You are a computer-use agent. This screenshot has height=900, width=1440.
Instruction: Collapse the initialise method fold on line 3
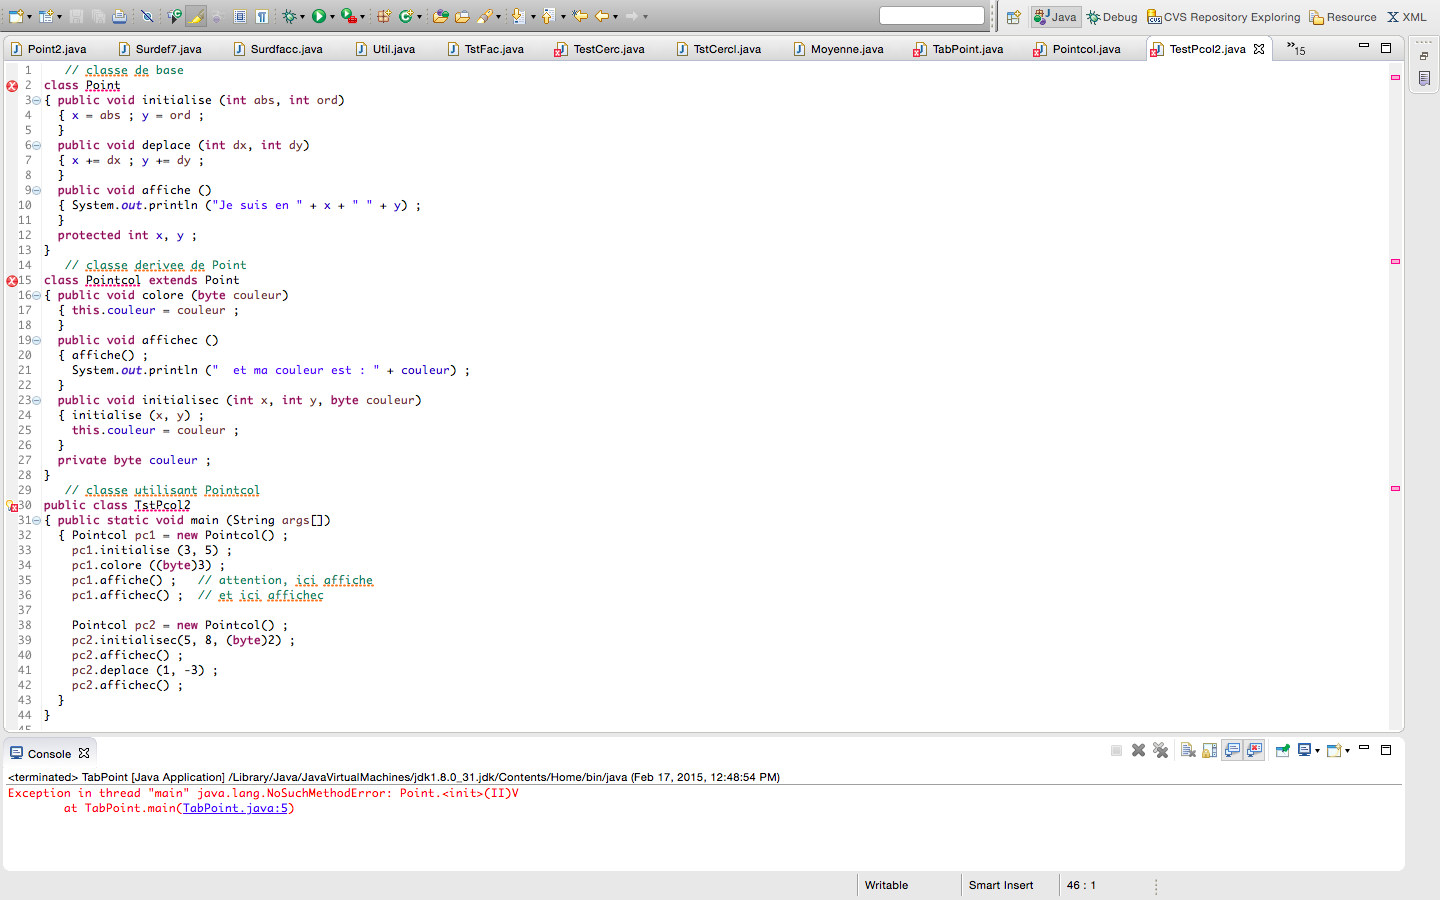[x=37, y=101]
